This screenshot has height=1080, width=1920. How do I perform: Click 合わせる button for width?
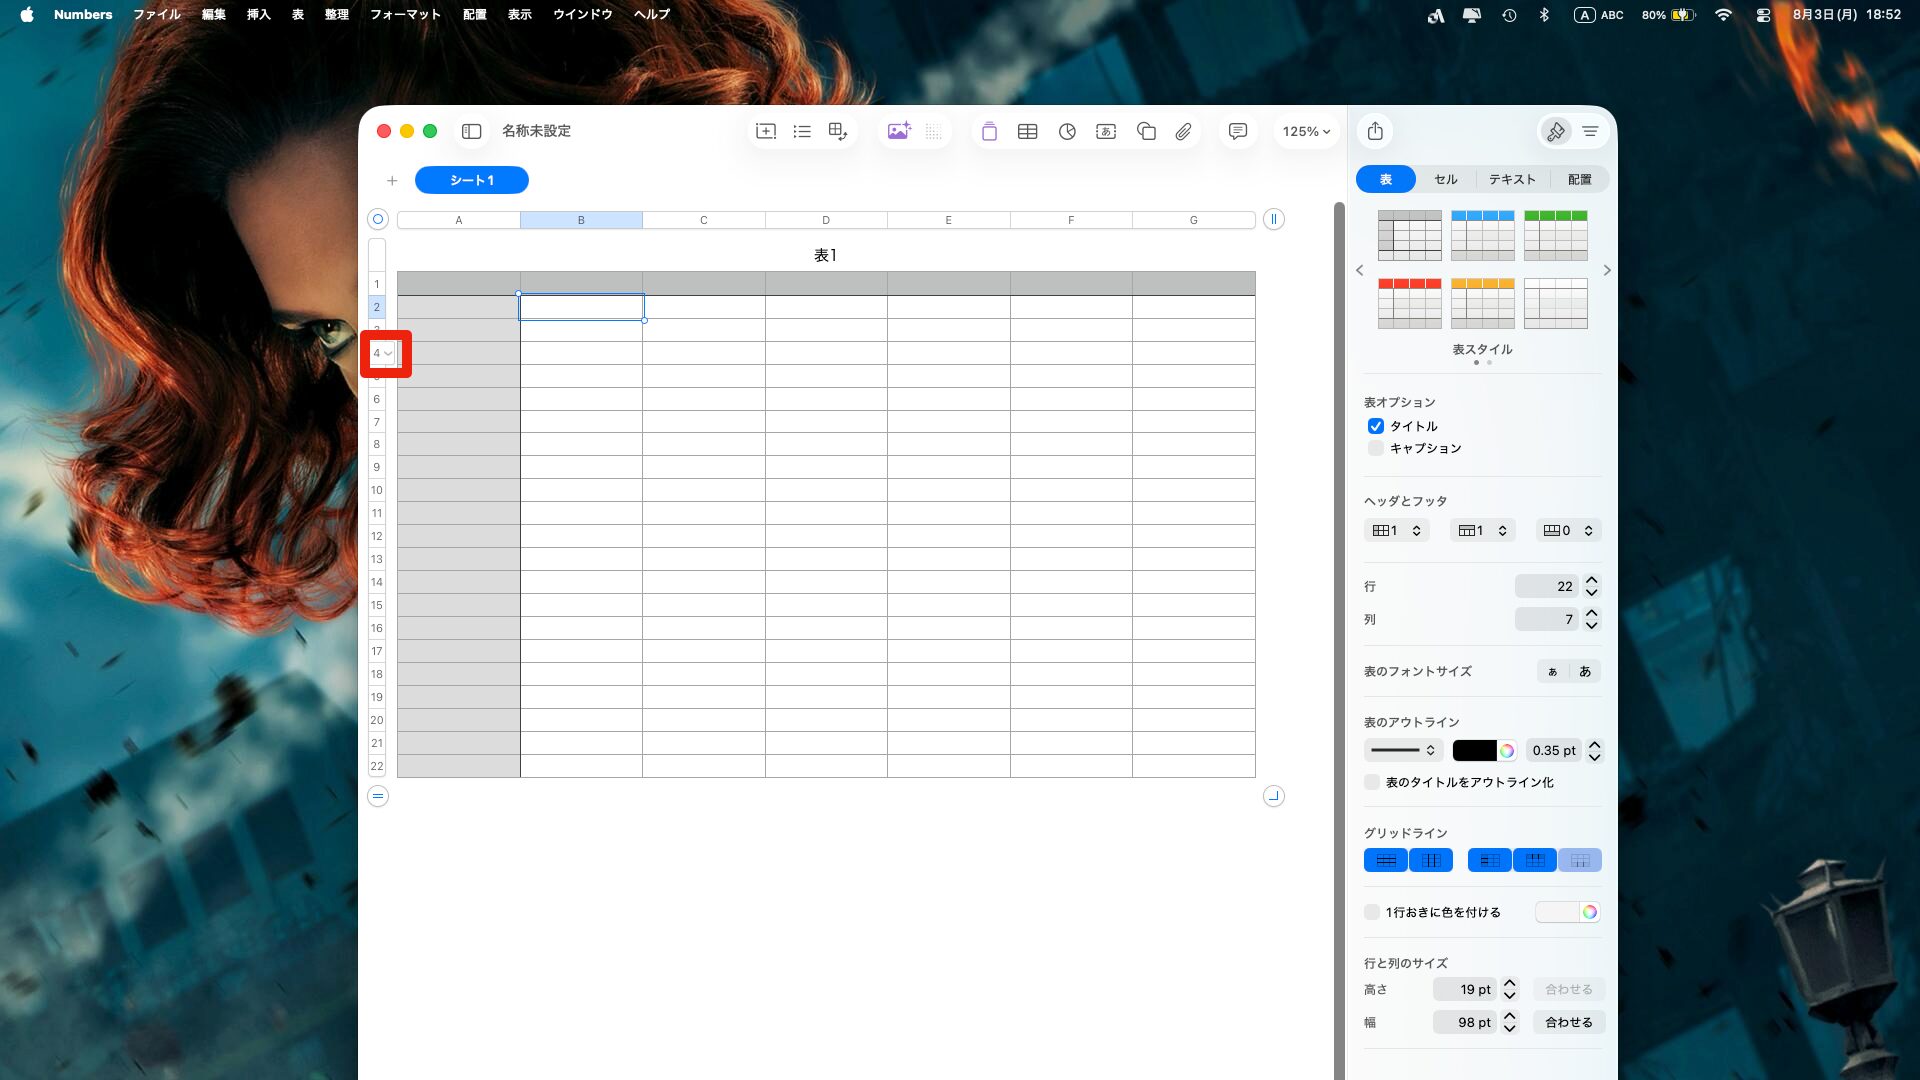click(x=1569, y=1022)
